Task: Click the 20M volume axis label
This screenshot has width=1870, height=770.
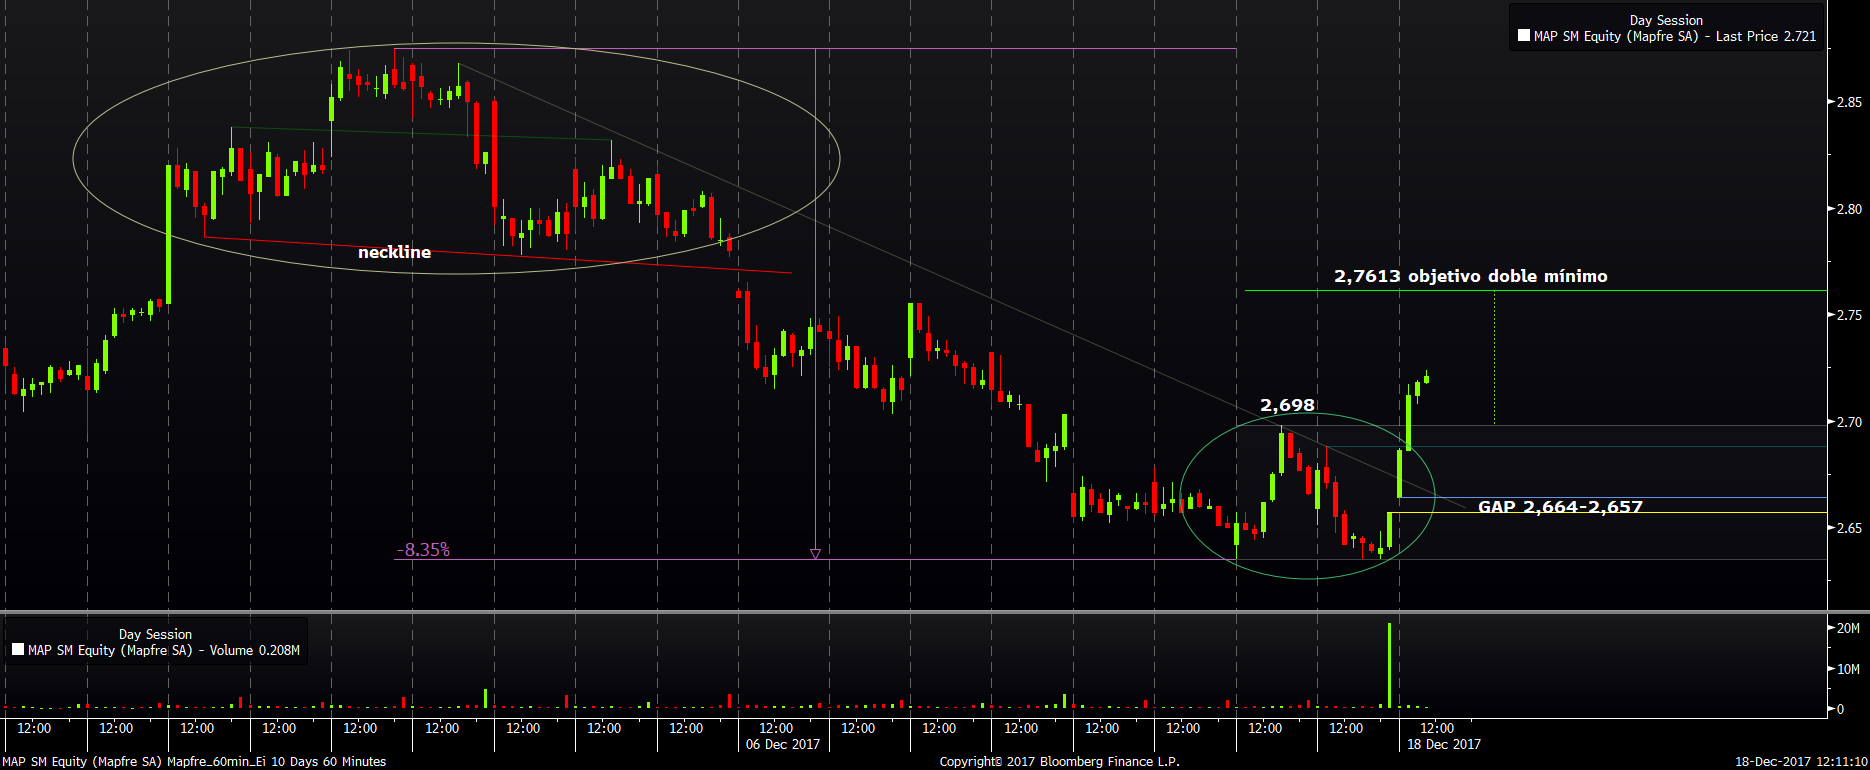Action: (x=1848, y=628)
